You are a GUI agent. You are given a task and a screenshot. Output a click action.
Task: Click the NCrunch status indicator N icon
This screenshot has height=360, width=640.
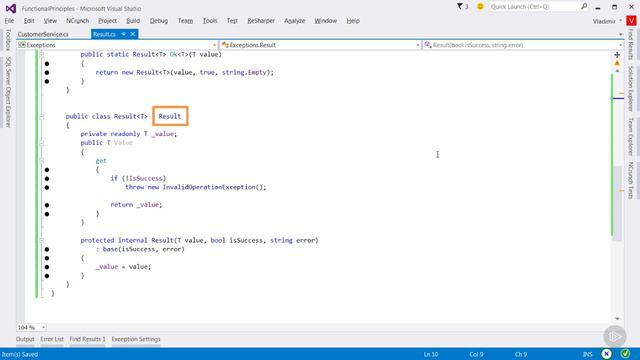607,354
